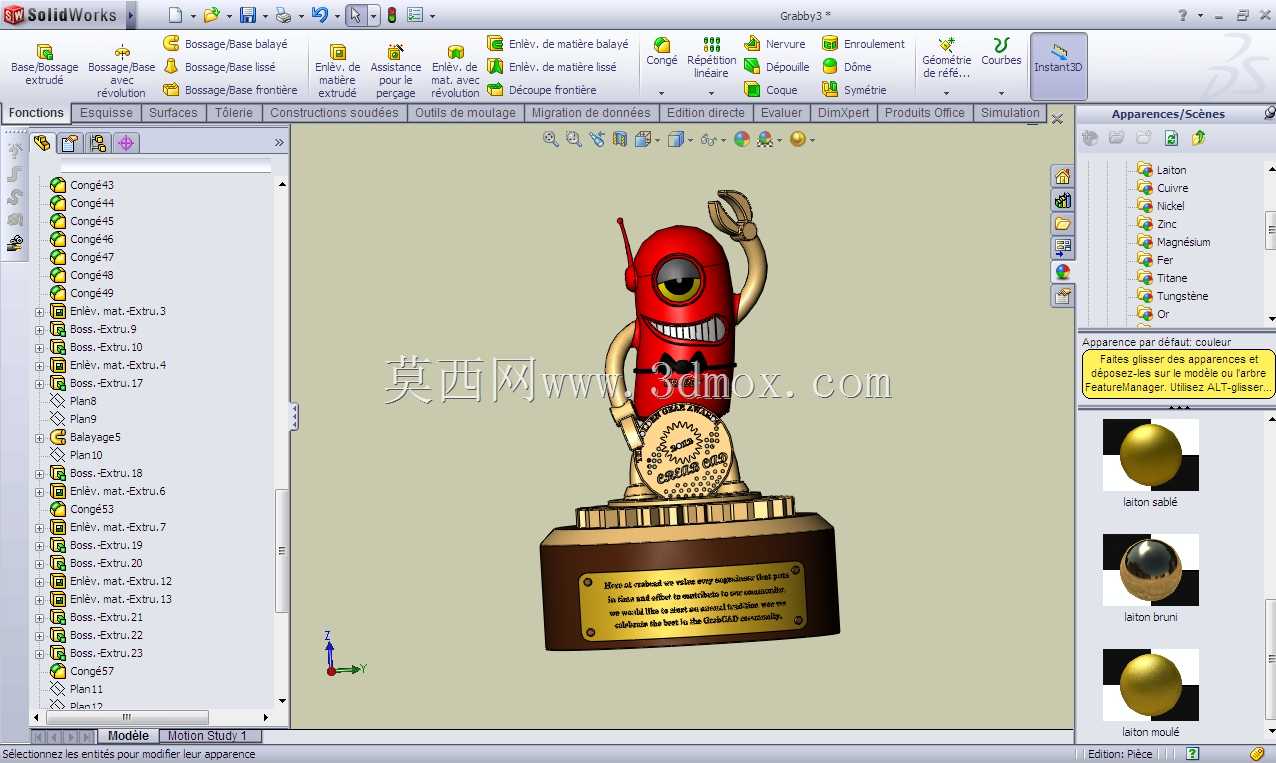
Task: Expand the FeatureManager panel chevron
Action: (x=279, y=143)
